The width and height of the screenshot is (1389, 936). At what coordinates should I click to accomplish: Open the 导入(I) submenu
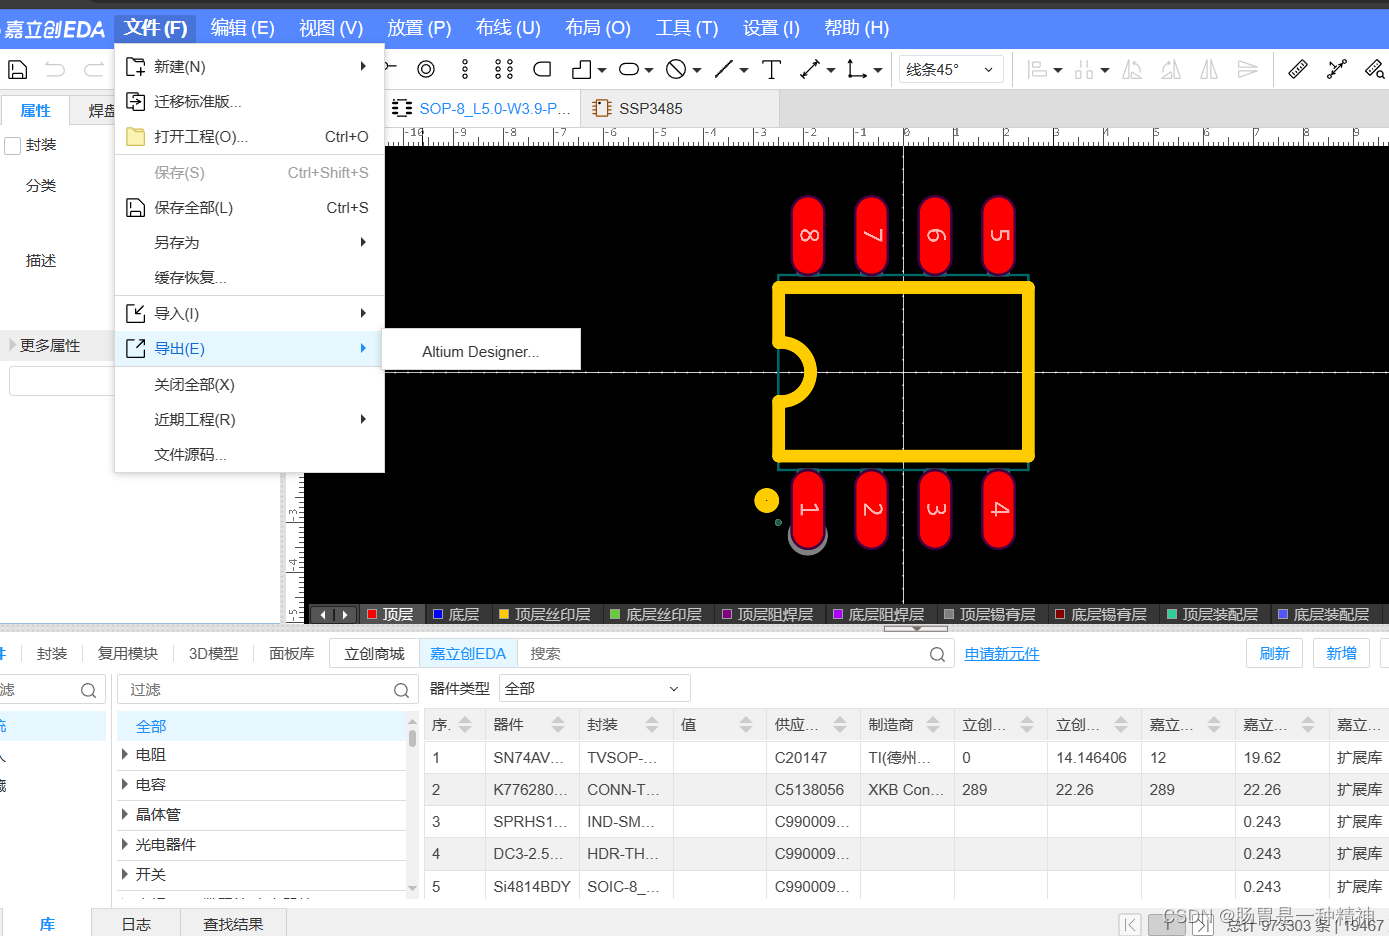(x=249, y=314)
